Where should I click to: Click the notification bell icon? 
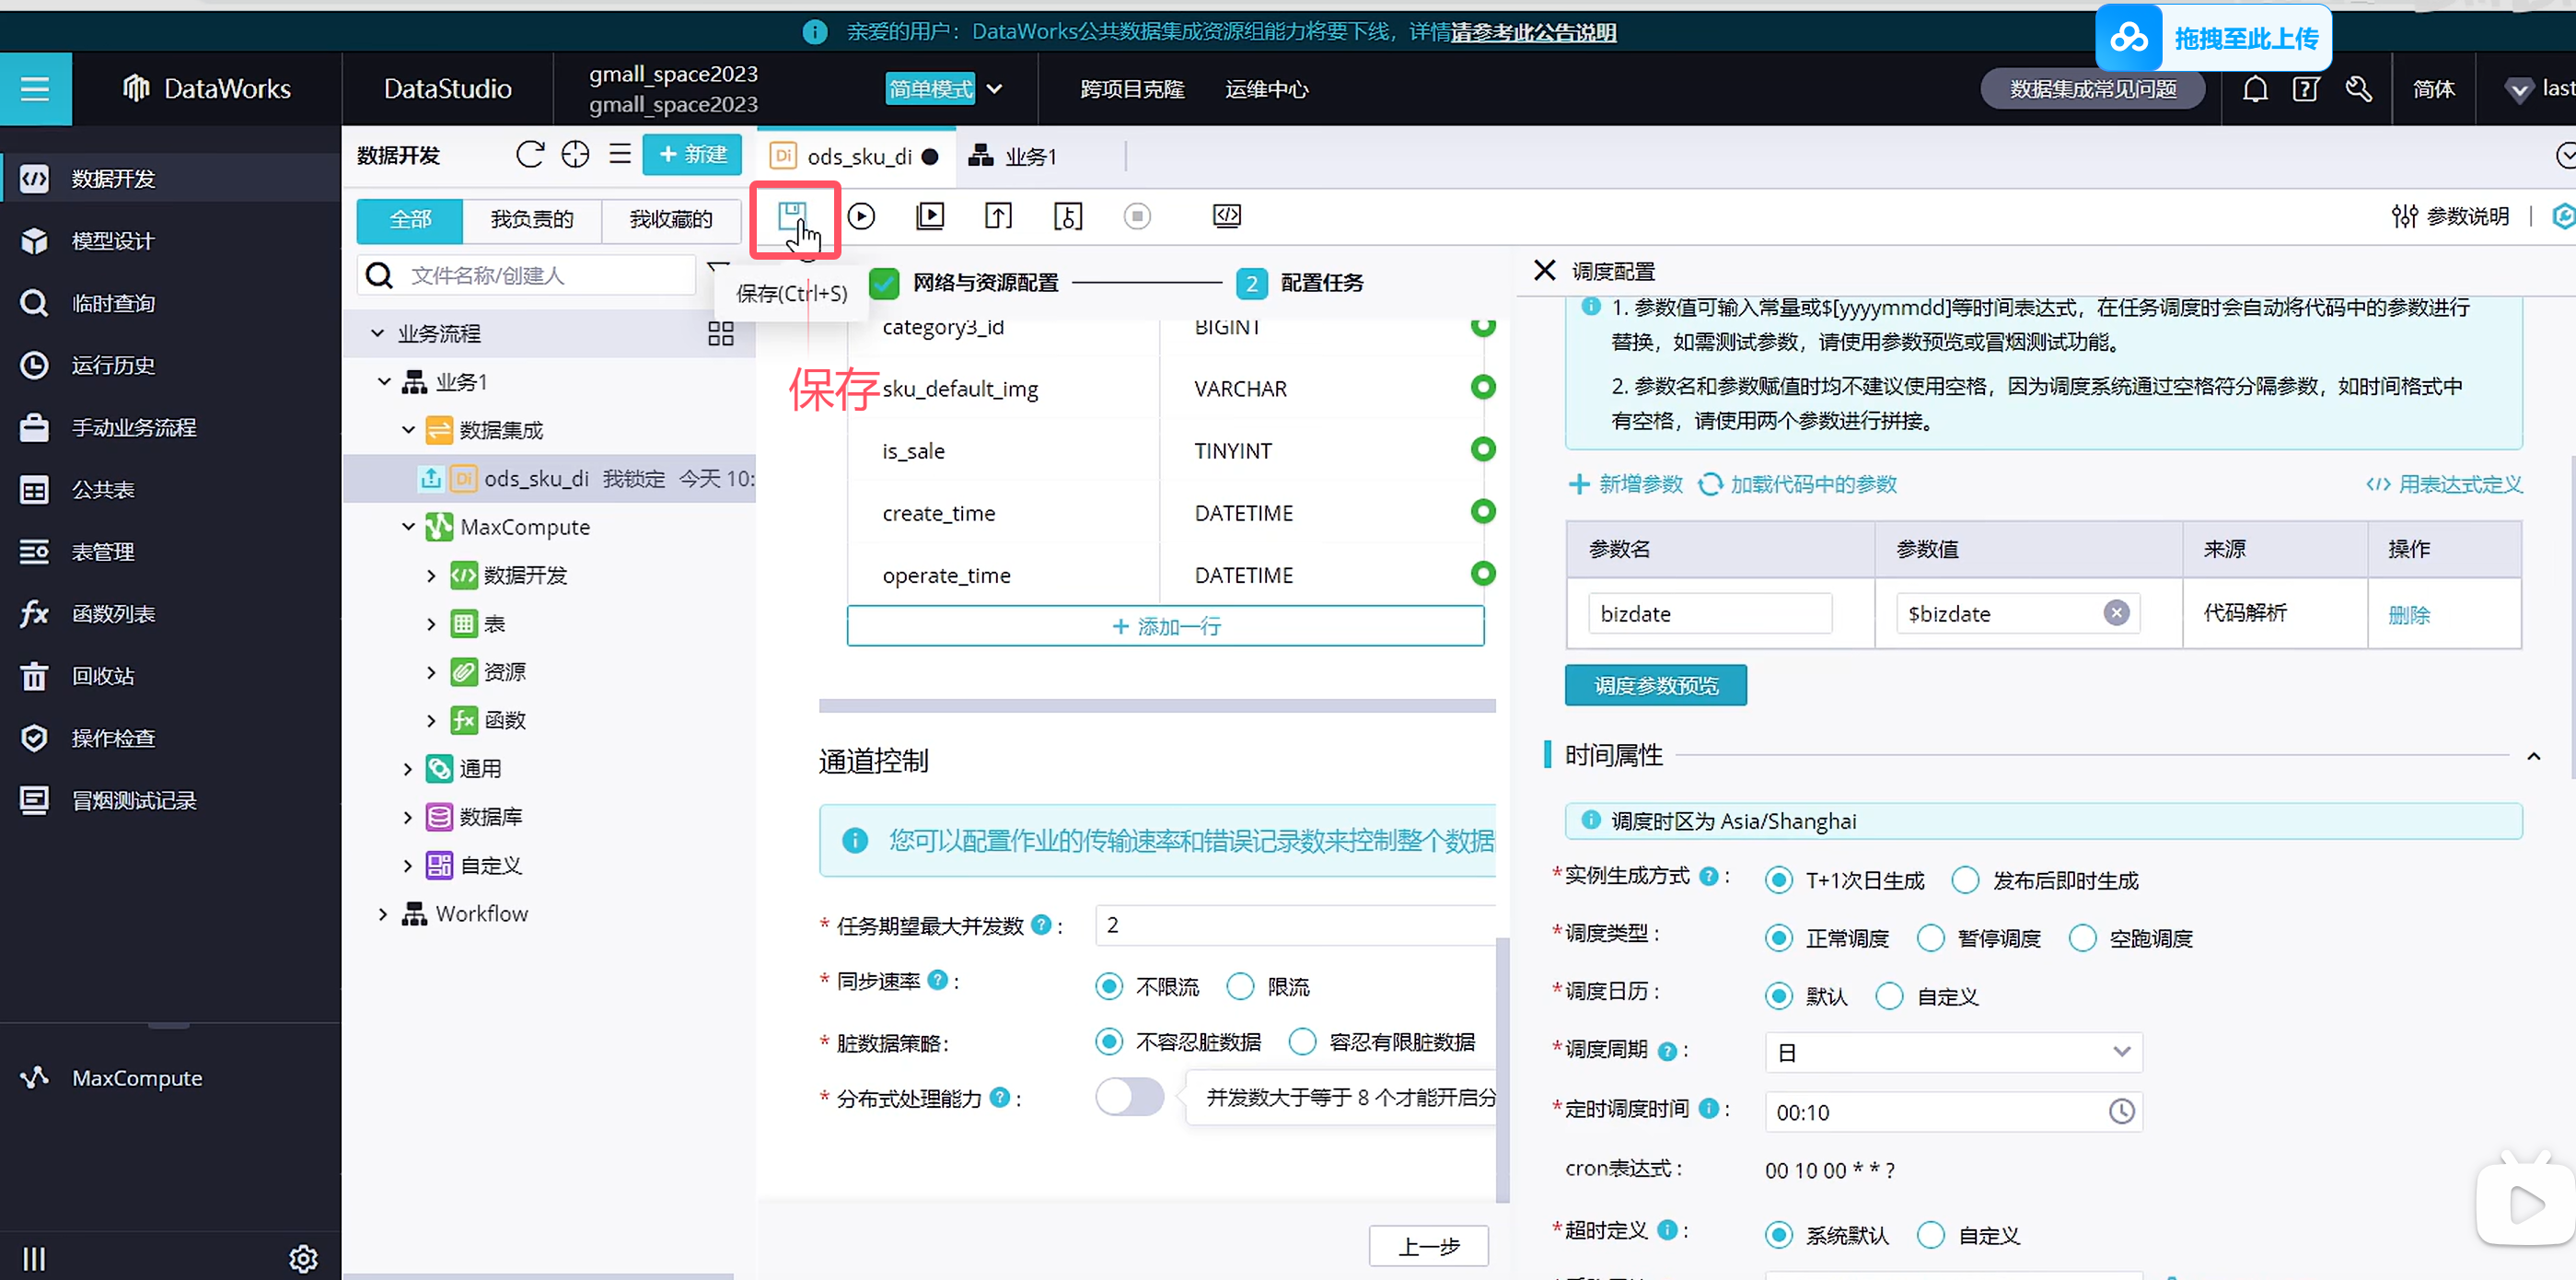coord(2254,89)
